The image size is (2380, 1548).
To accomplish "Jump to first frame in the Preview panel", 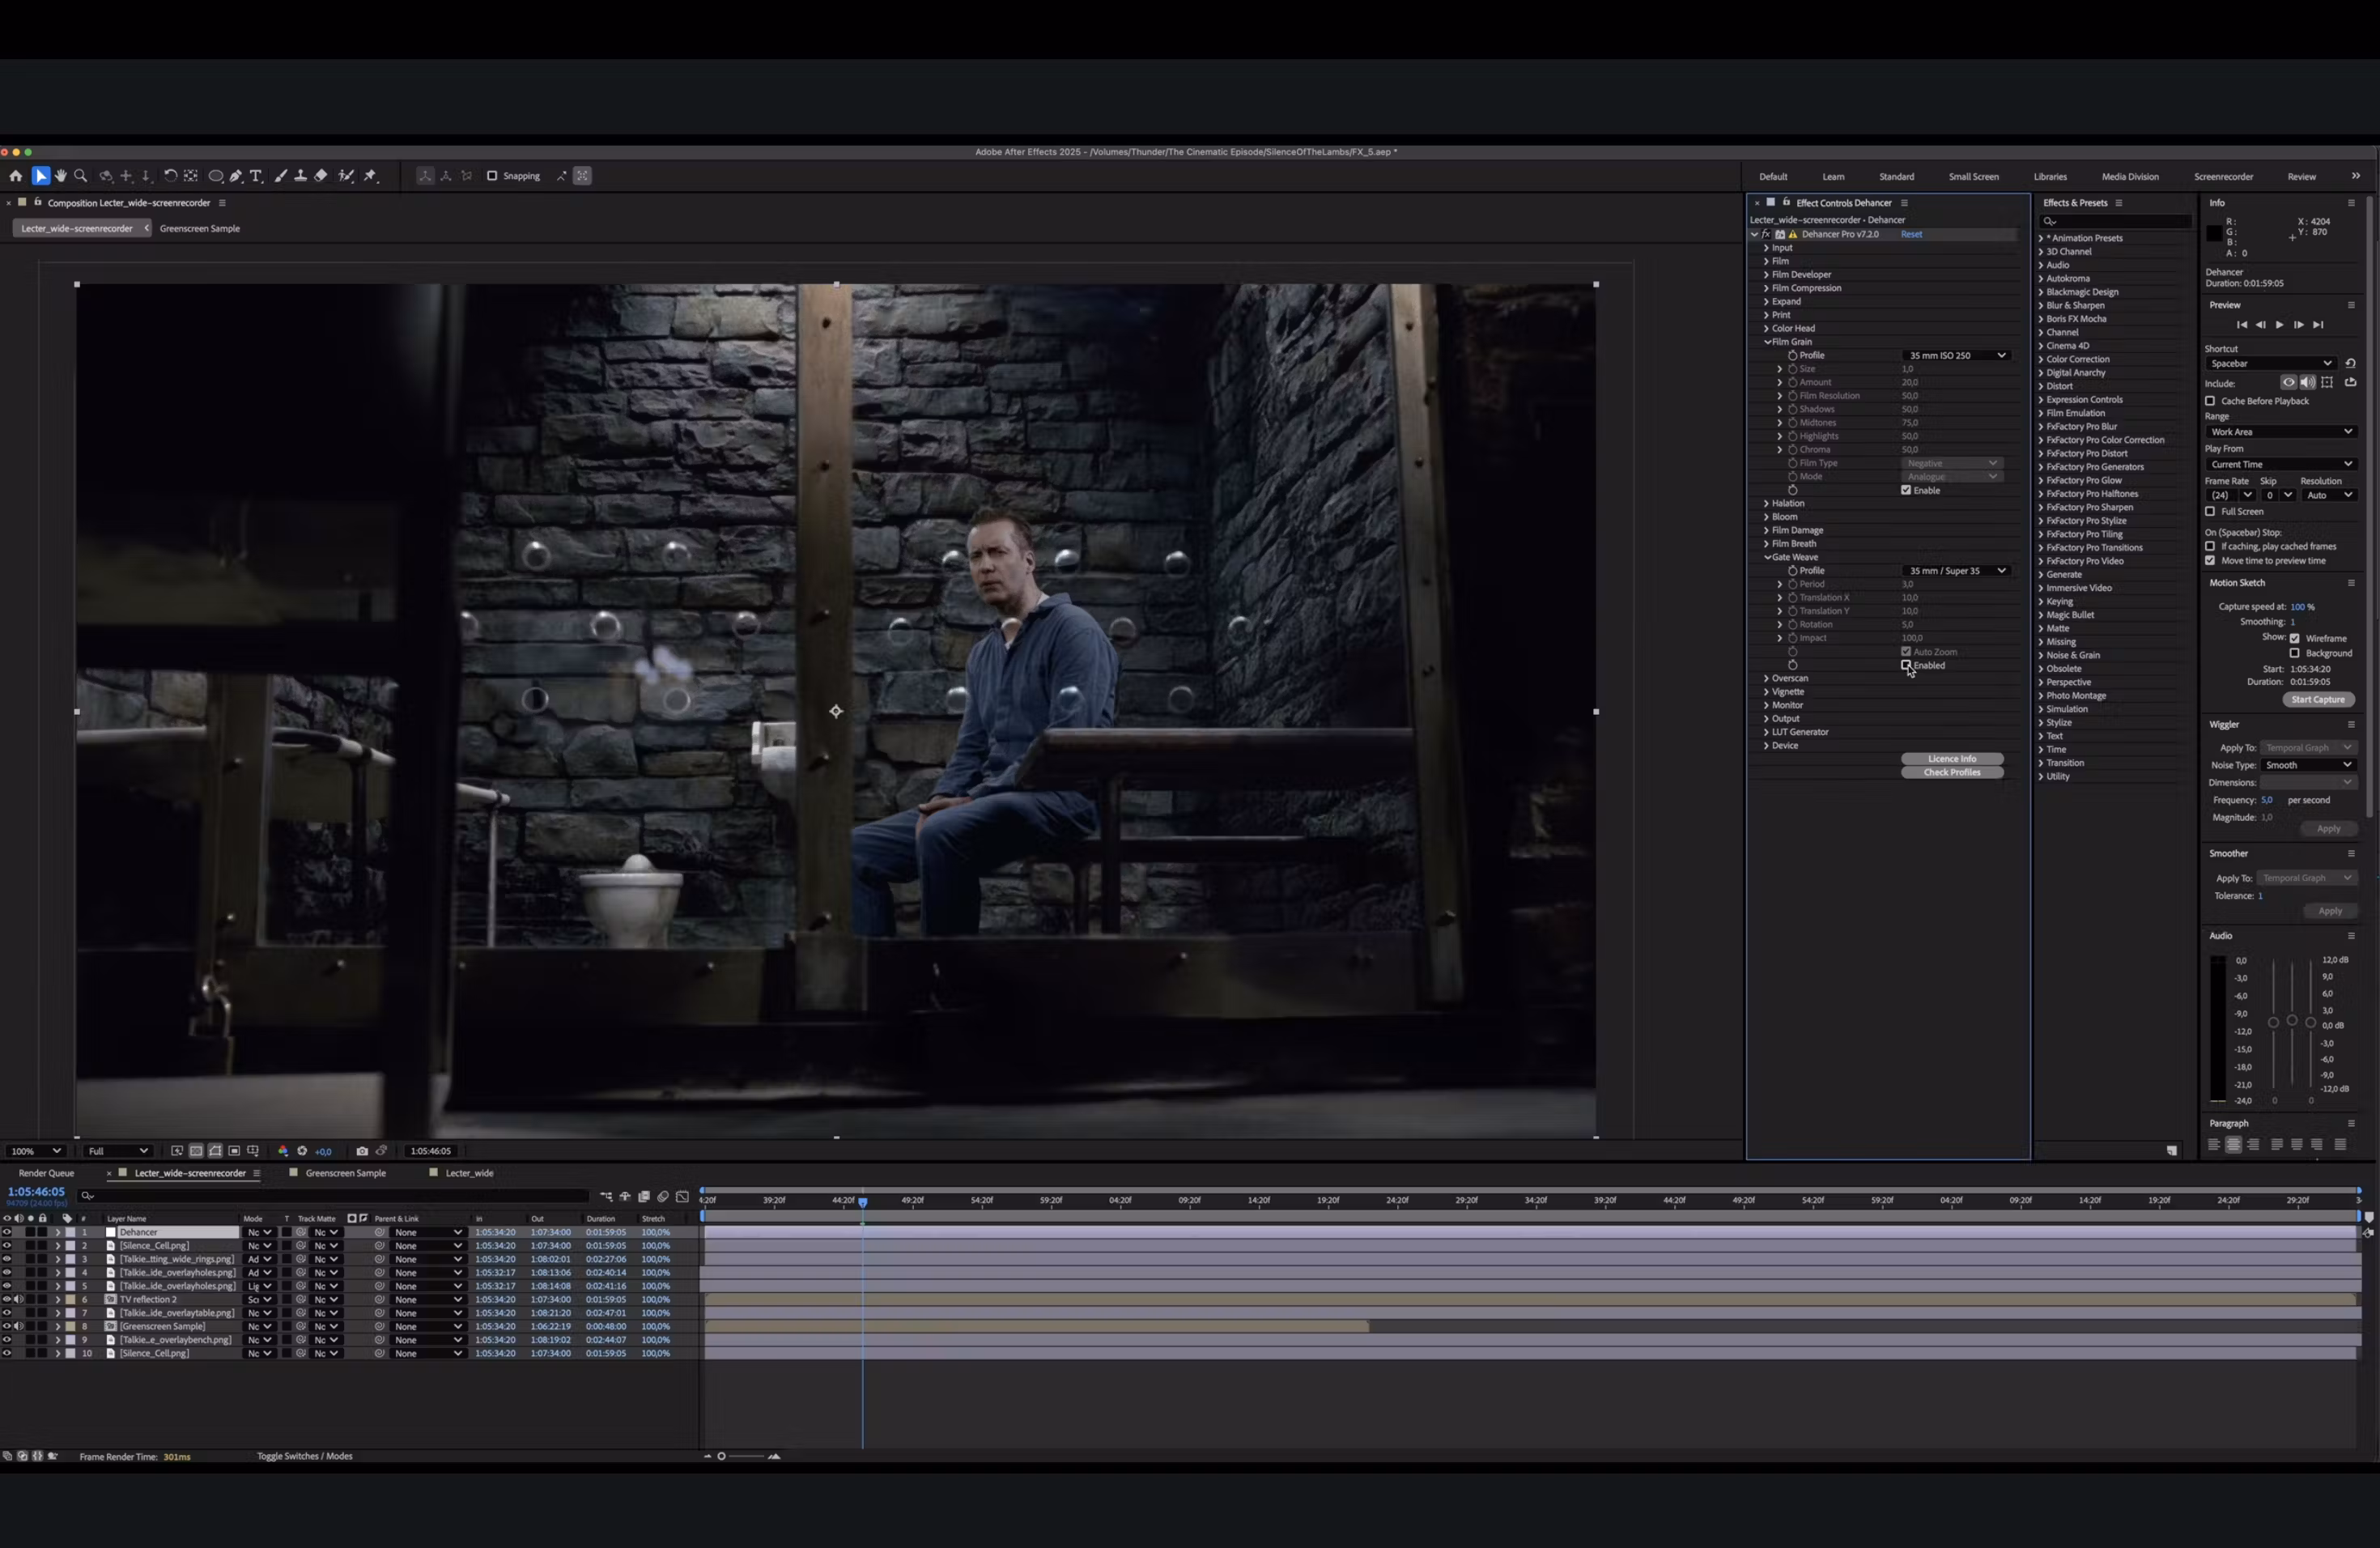I will 2241,325.
